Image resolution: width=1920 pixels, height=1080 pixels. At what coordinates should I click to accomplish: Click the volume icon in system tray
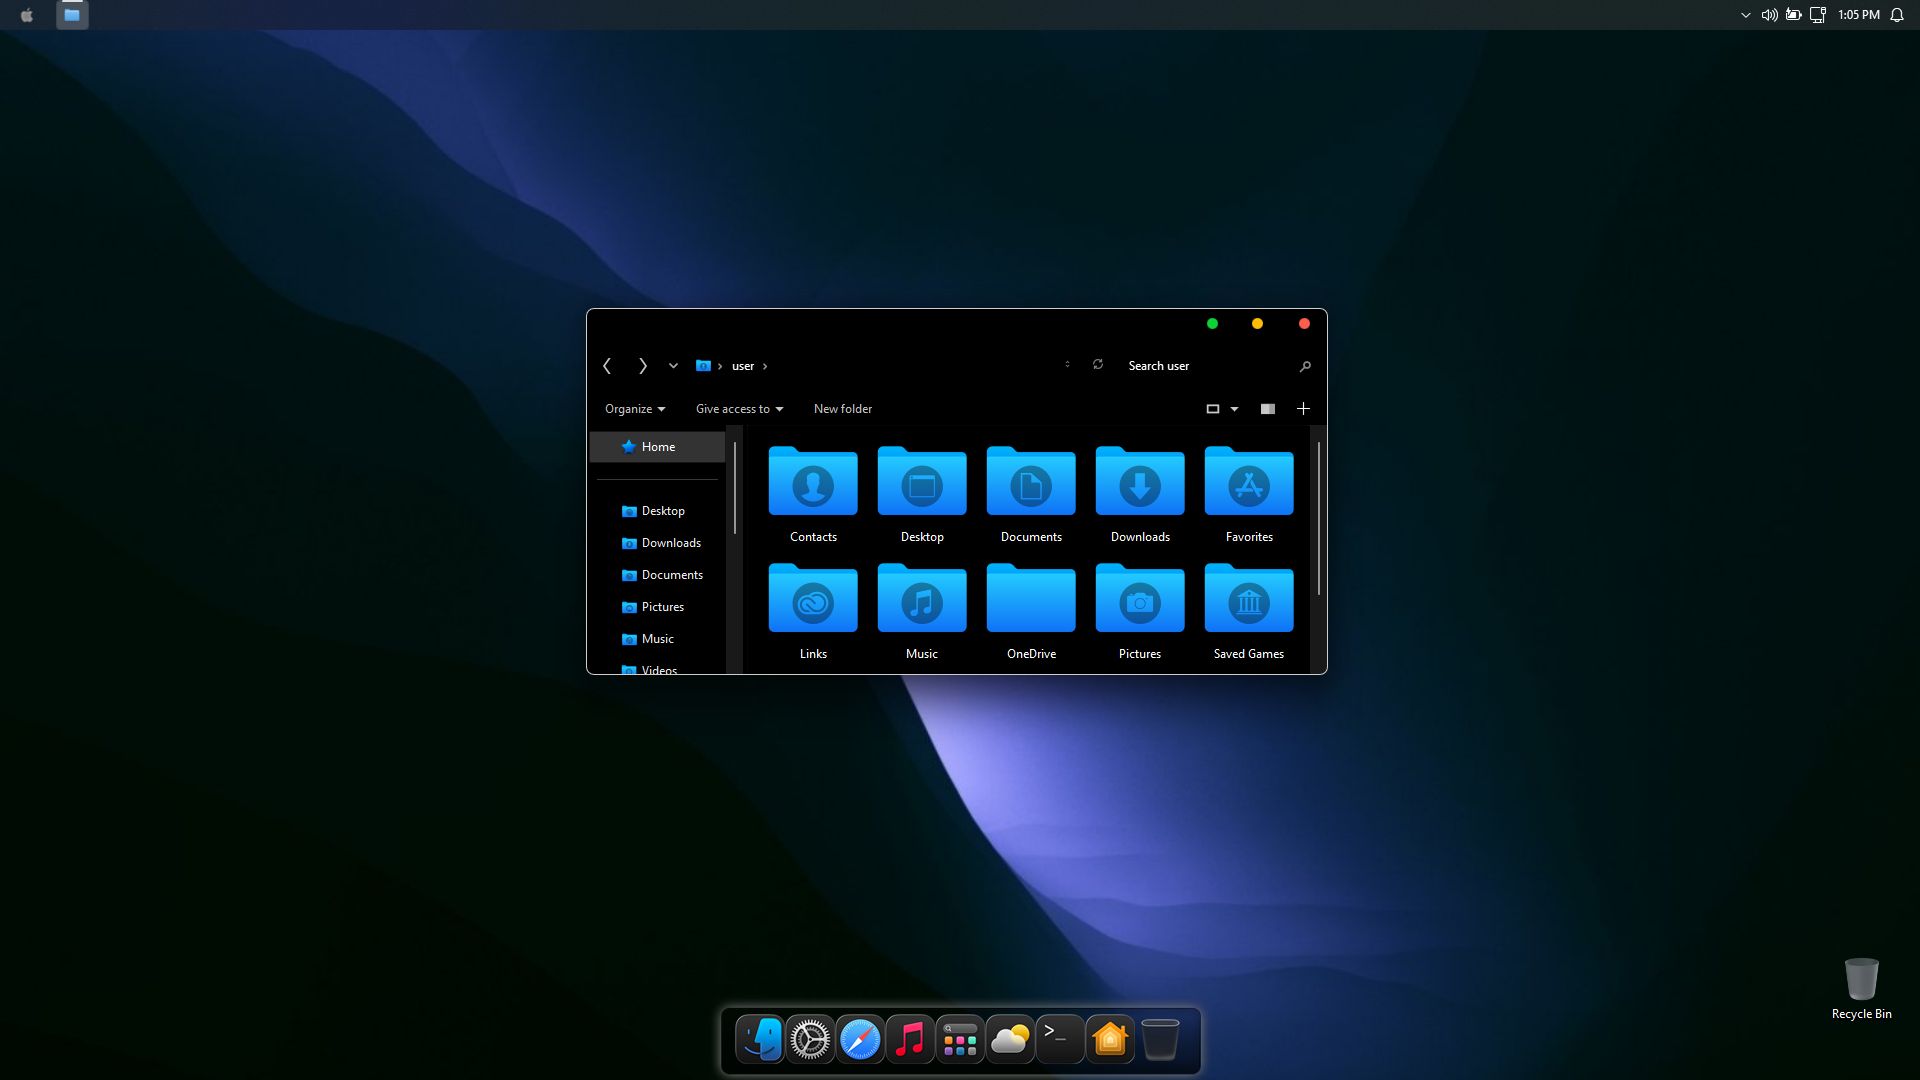pyautogui.click(x=1769, y=15)
